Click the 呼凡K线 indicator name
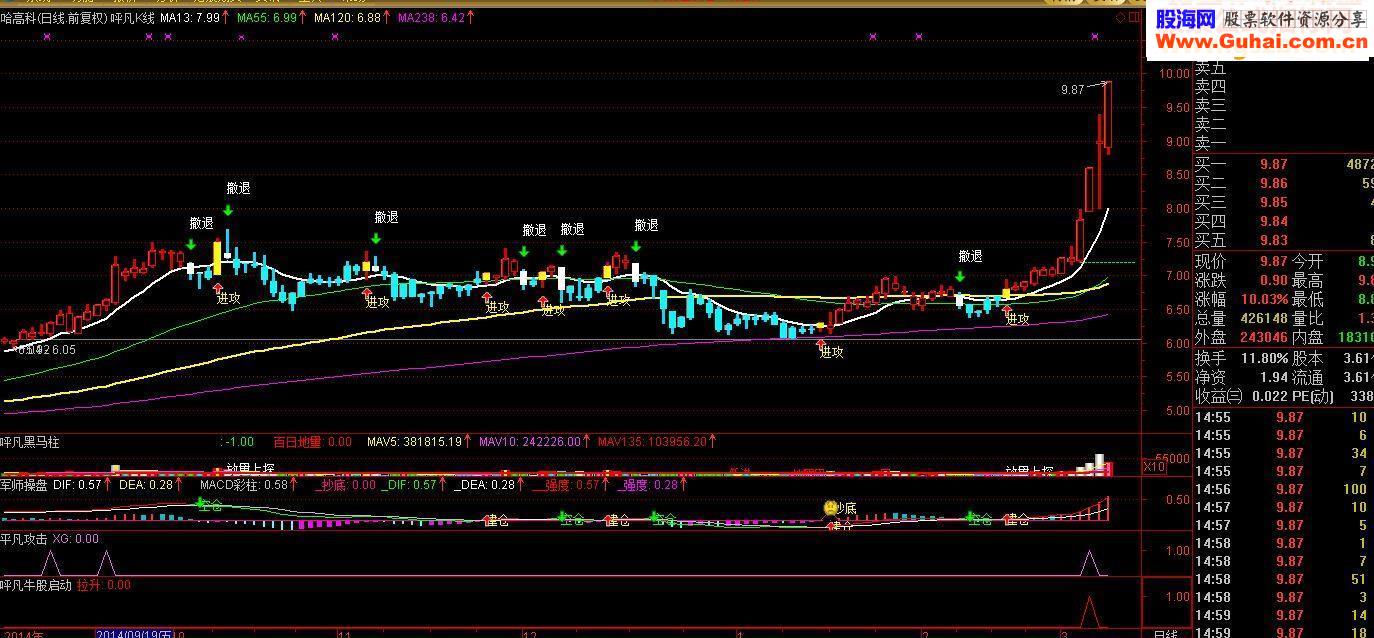Screen dimensions: 1374x638 point(132,18)
